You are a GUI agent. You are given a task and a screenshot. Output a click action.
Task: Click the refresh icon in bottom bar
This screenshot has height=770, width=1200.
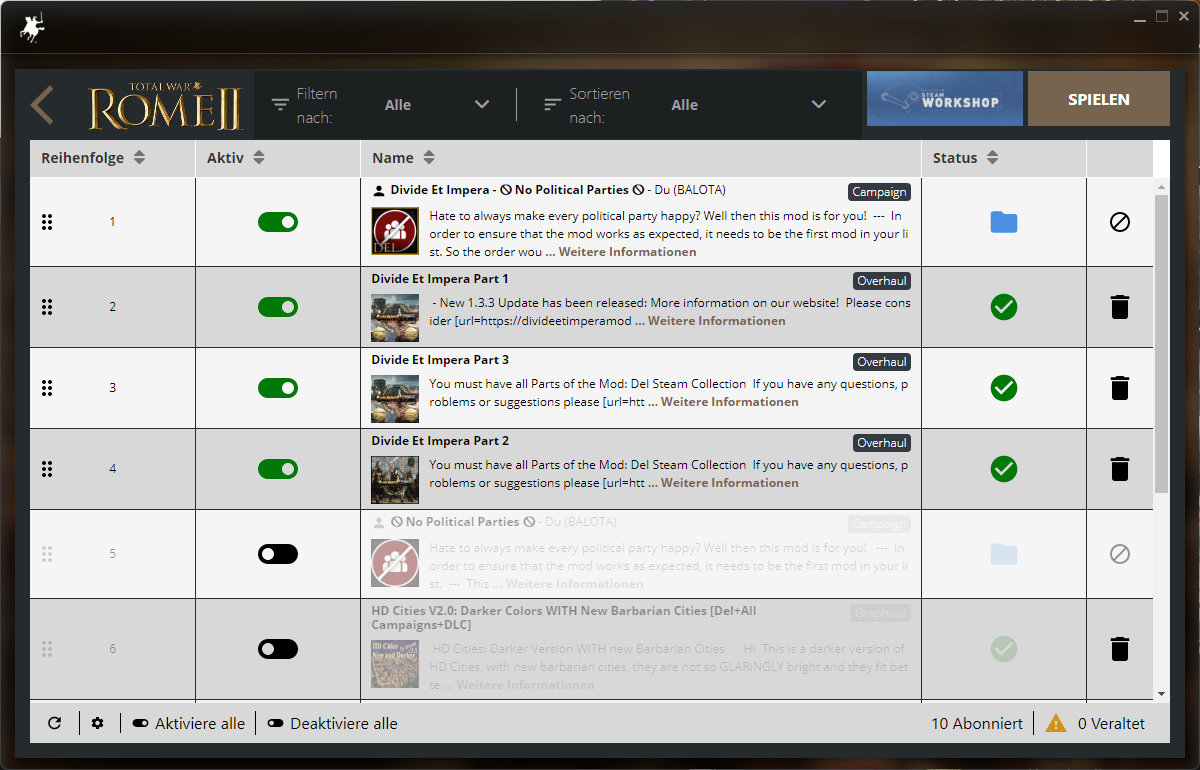pyautogui.click(x=55, y=723)
